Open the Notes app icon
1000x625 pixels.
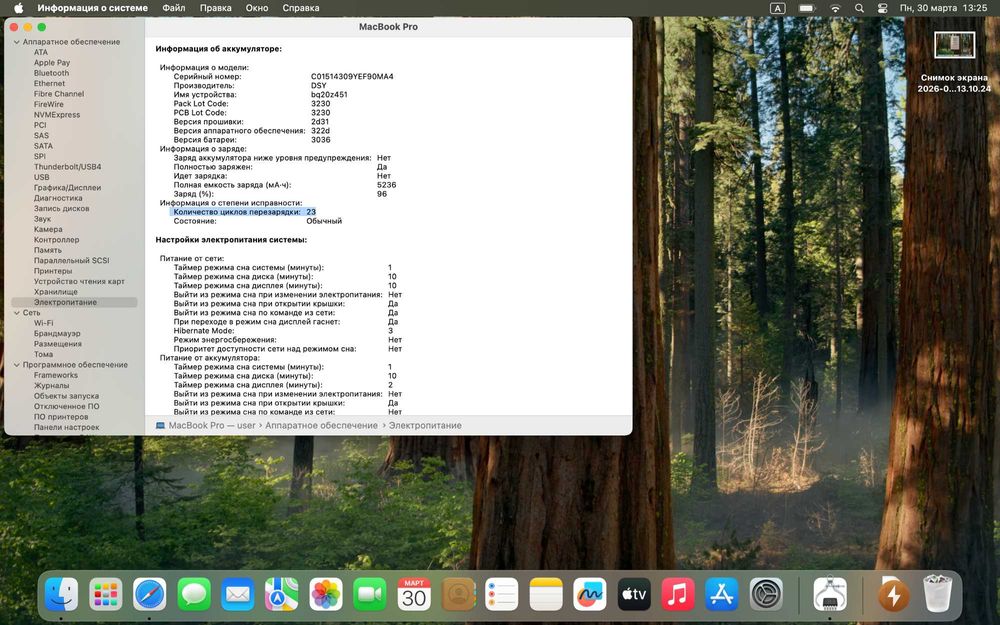click(546, 594)
